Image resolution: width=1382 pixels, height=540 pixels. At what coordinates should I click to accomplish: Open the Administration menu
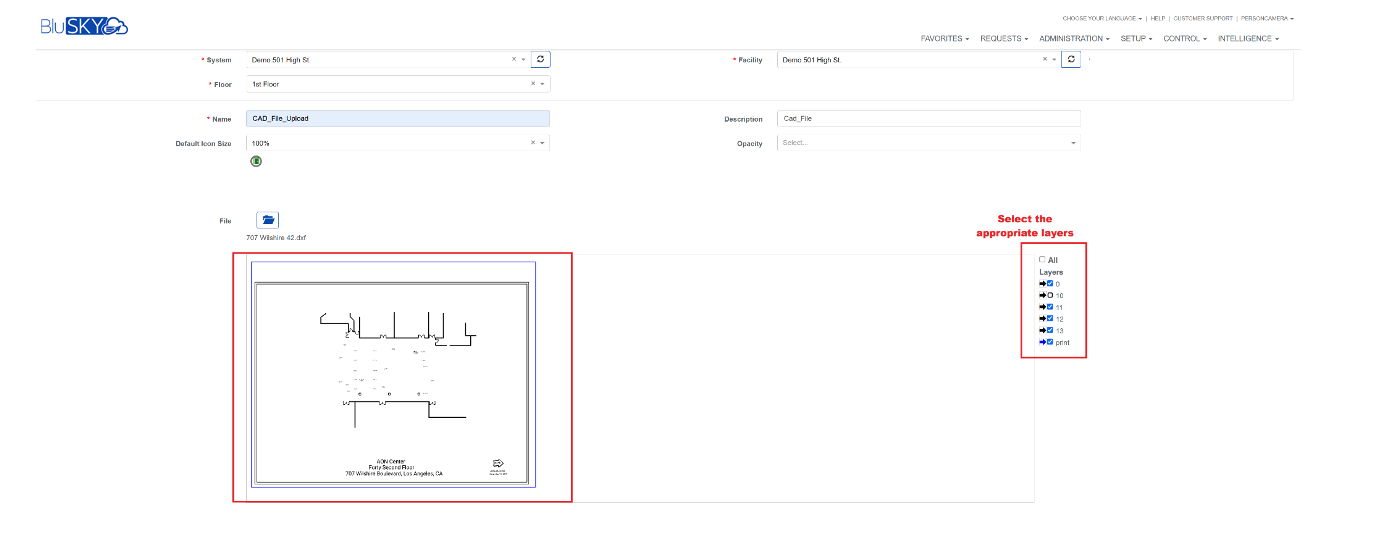tap(1073, 39)
